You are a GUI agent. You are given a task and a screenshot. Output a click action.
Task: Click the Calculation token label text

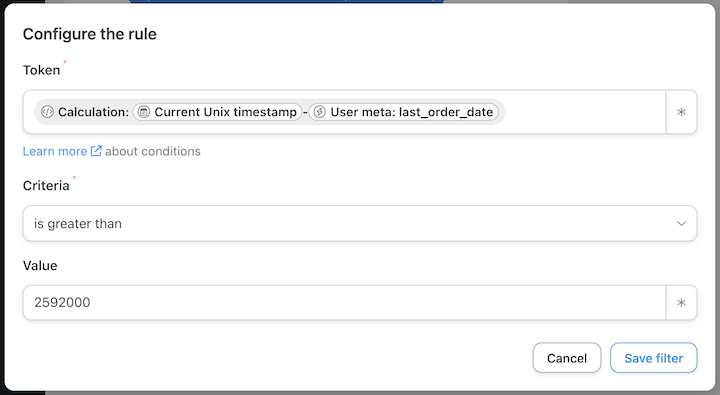(x=93, y=112)
